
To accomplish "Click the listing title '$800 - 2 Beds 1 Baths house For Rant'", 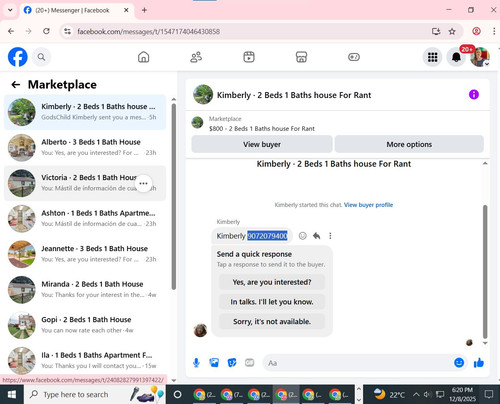I will 262,129.
